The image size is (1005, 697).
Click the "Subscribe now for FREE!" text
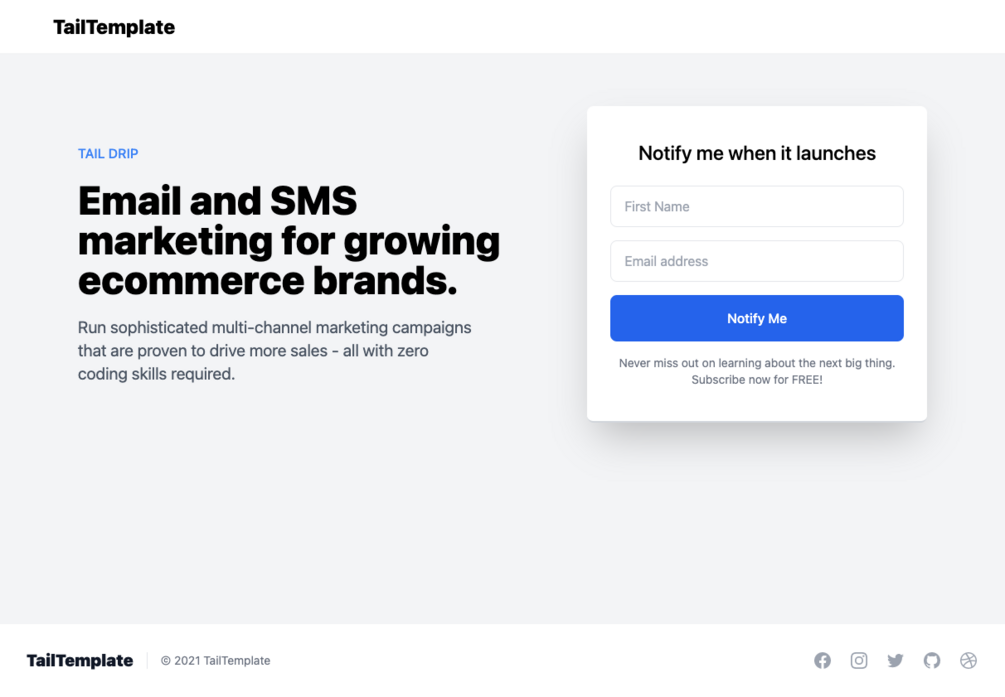[x=756, y=380]
